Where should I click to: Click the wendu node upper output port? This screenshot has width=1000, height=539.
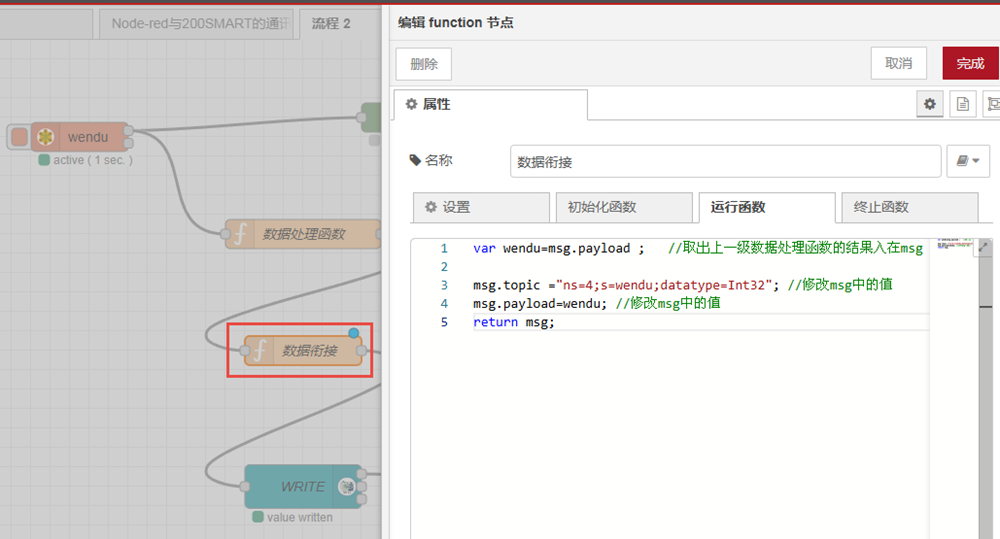pos(128,131)
